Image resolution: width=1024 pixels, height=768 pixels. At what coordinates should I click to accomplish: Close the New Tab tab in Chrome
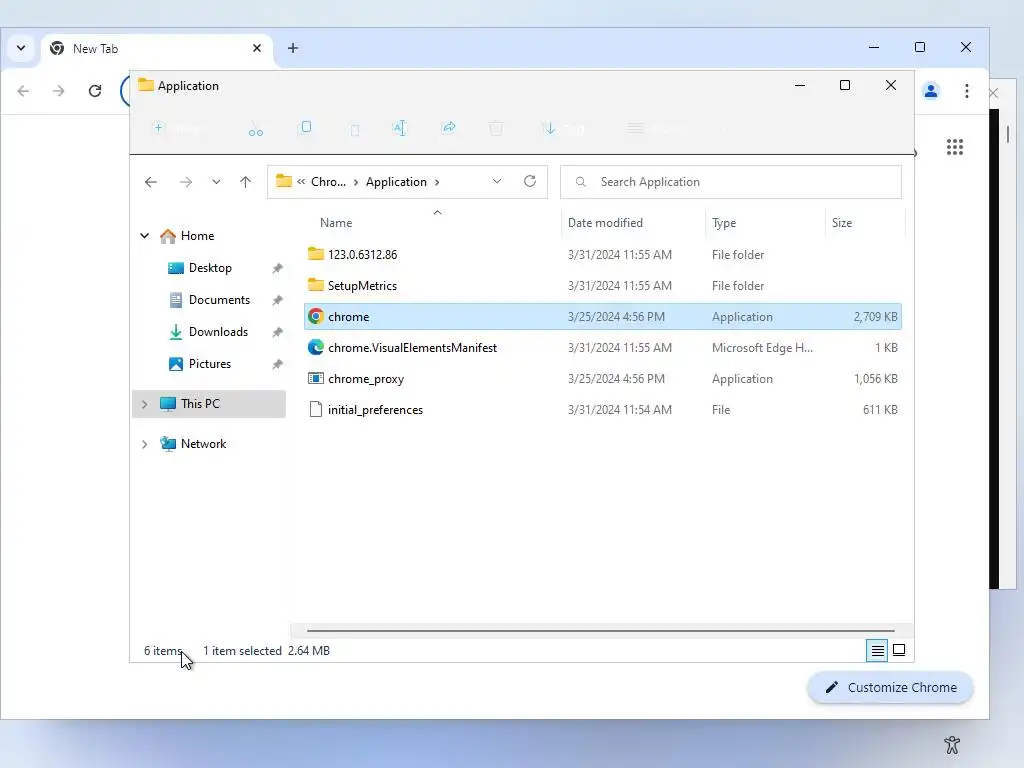pos(257,48)
